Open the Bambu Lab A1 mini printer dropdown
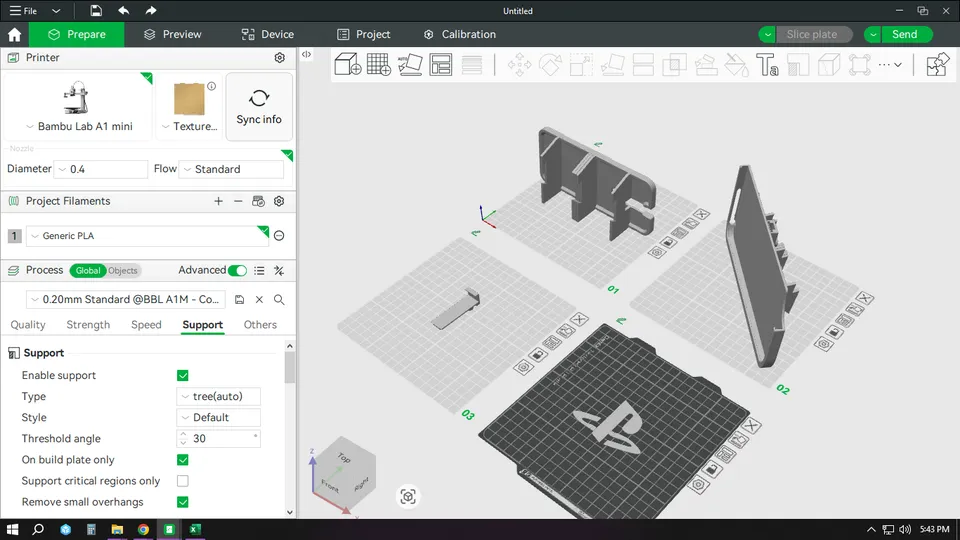The height and width of the screenshot is (540, 960). (79, 126)
